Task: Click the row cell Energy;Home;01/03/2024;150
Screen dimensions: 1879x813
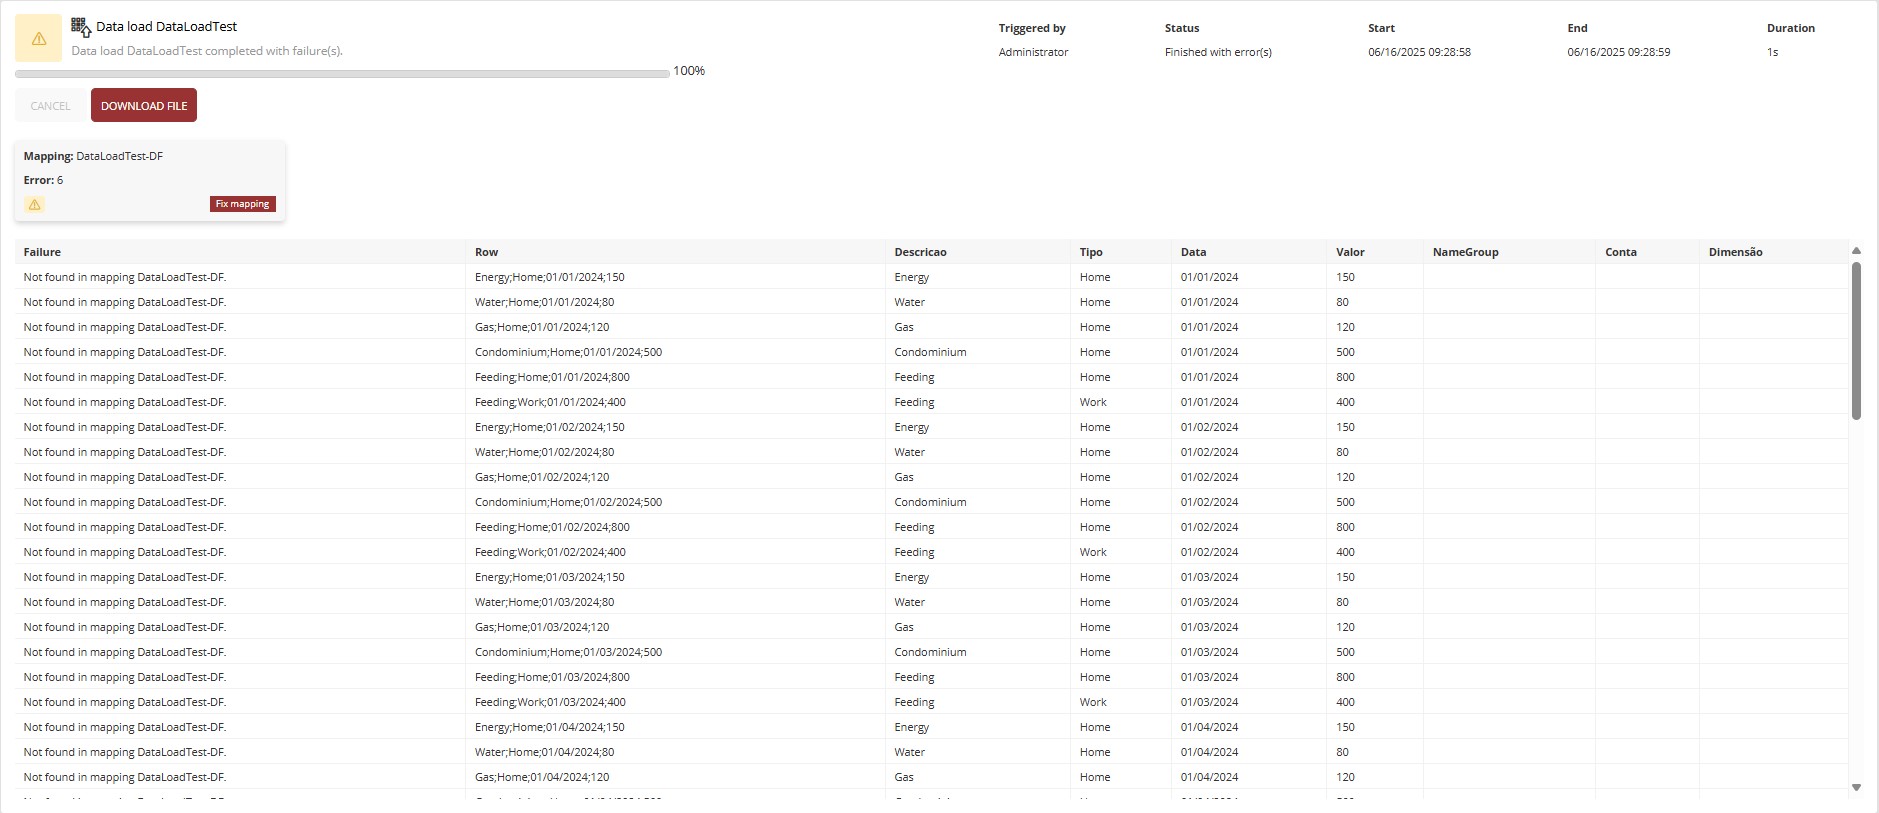Action: 676,577
